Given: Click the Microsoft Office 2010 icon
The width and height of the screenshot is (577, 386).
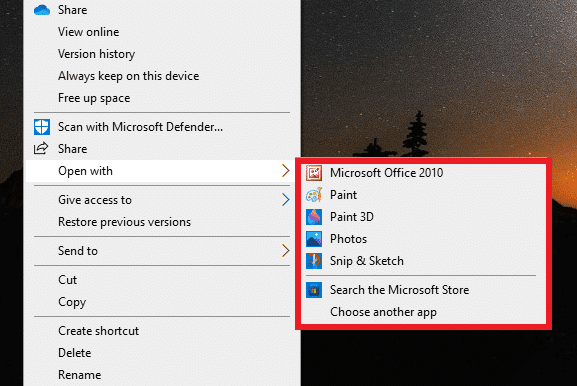Looking at the screenshot, I should click(x=314, y=173).
